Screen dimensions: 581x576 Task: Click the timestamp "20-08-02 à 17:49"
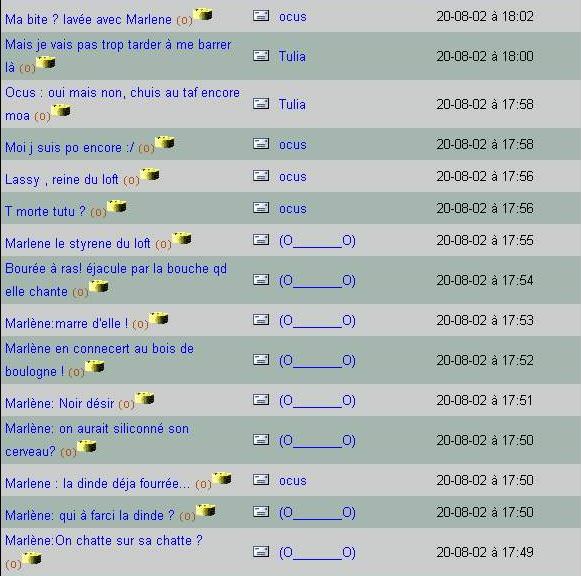[485, 552]
